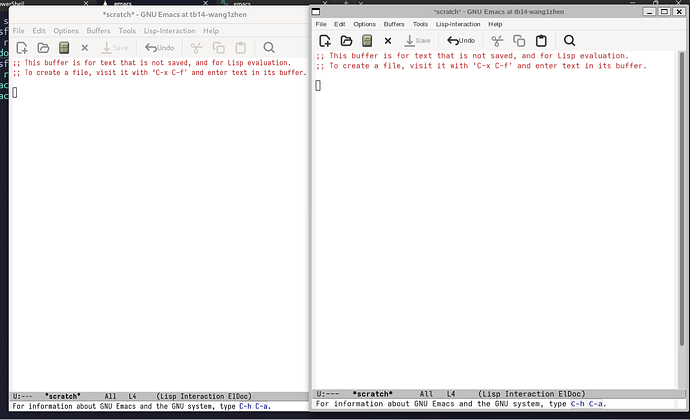Click Cut scissors icon in right Emacs window

[x=497, y=41]
